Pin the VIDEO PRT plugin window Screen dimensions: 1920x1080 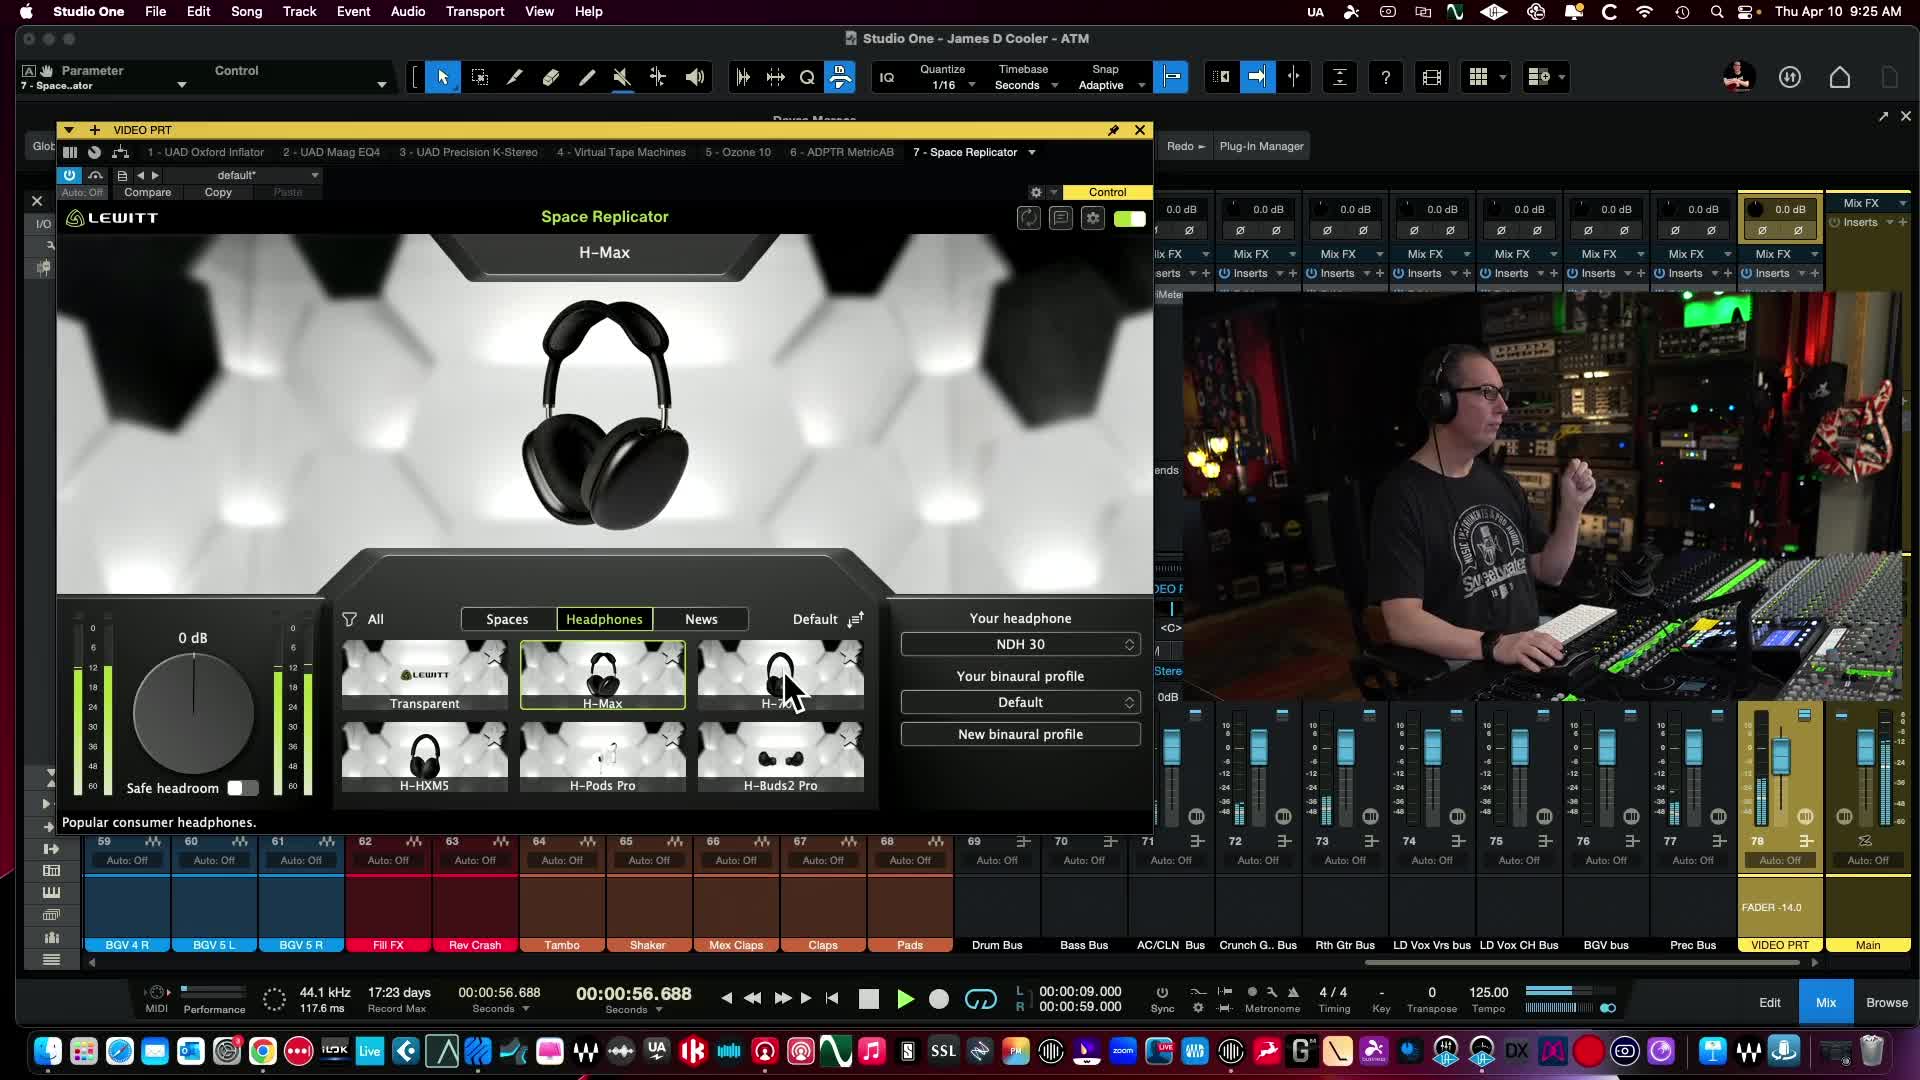click(x=1113, y=130)
